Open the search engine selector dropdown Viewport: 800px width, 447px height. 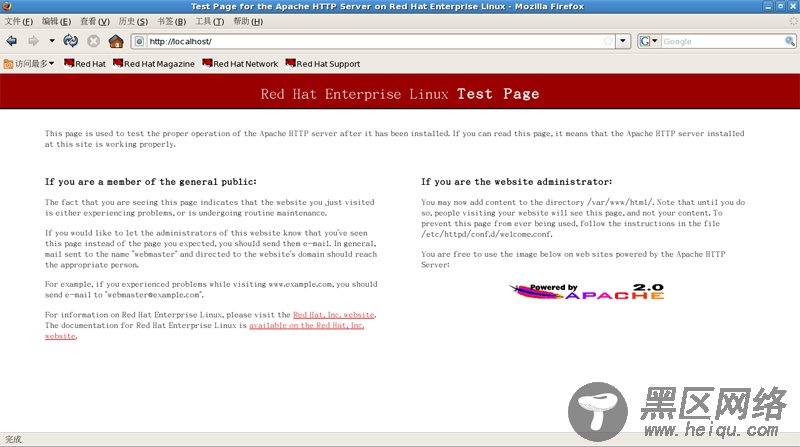(649, 41)
